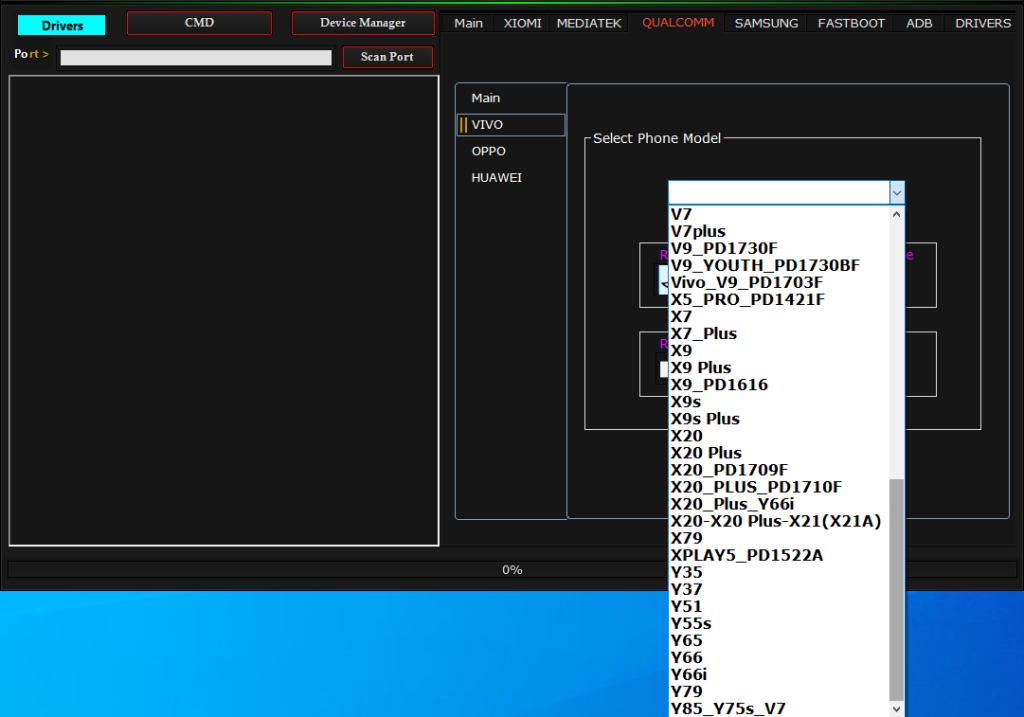Launch CMD from top bar
Screen dimensions: 1024x717
(x=199, y=23)
